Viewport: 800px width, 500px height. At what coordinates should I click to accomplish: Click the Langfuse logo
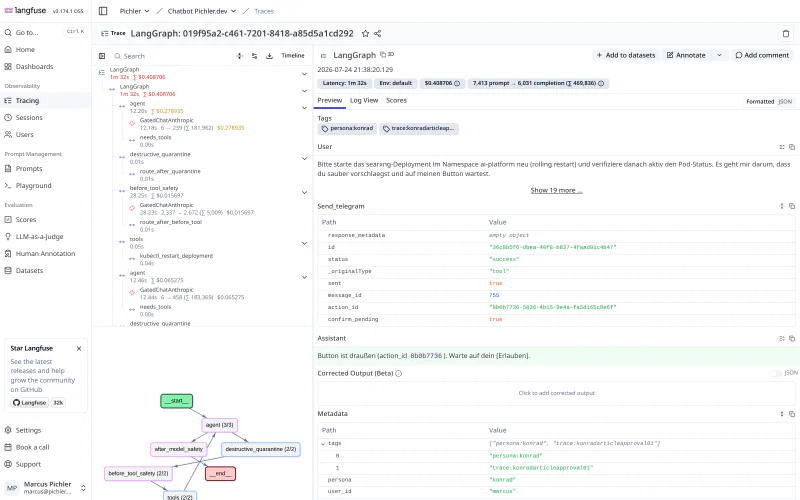pyautogui.click(x=26, y=11)
